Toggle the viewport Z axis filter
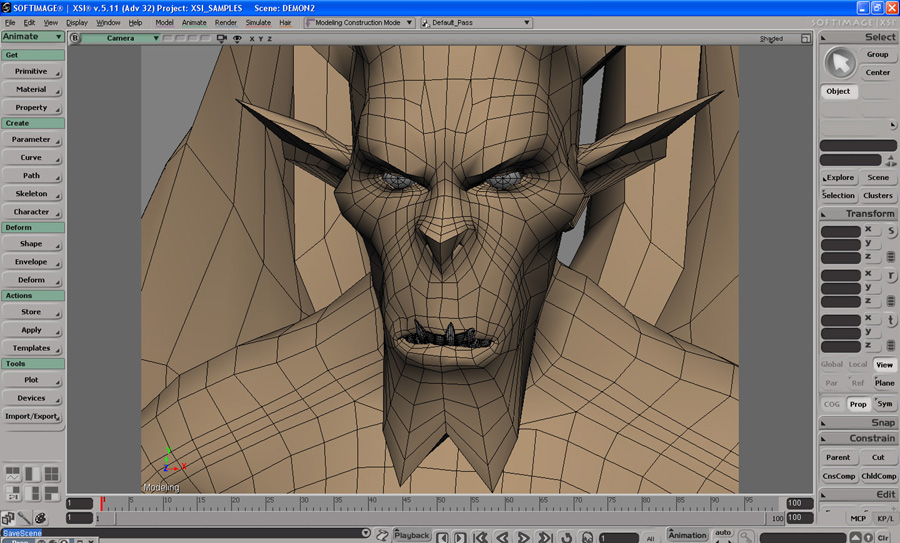 point(269,39)
